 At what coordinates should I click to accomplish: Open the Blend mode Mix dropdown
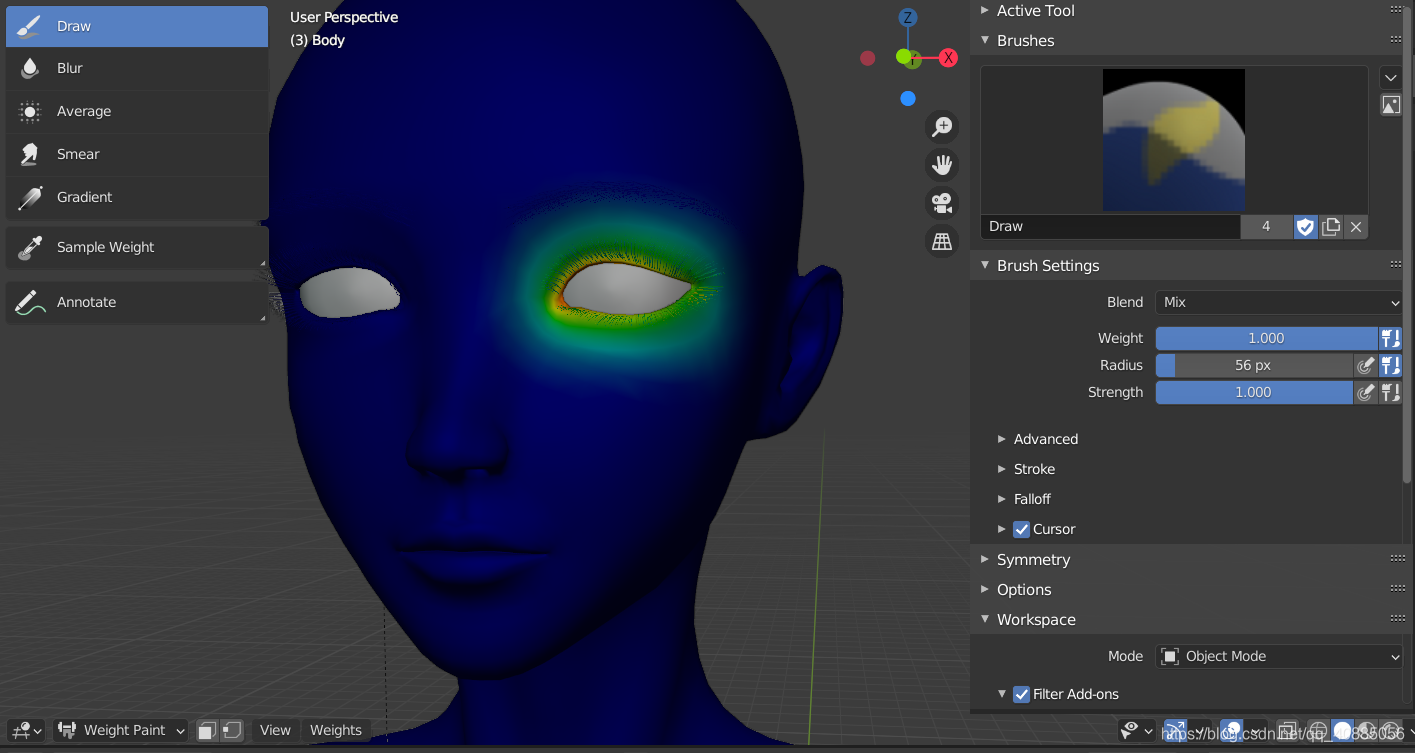click(x=1279, y=302)
